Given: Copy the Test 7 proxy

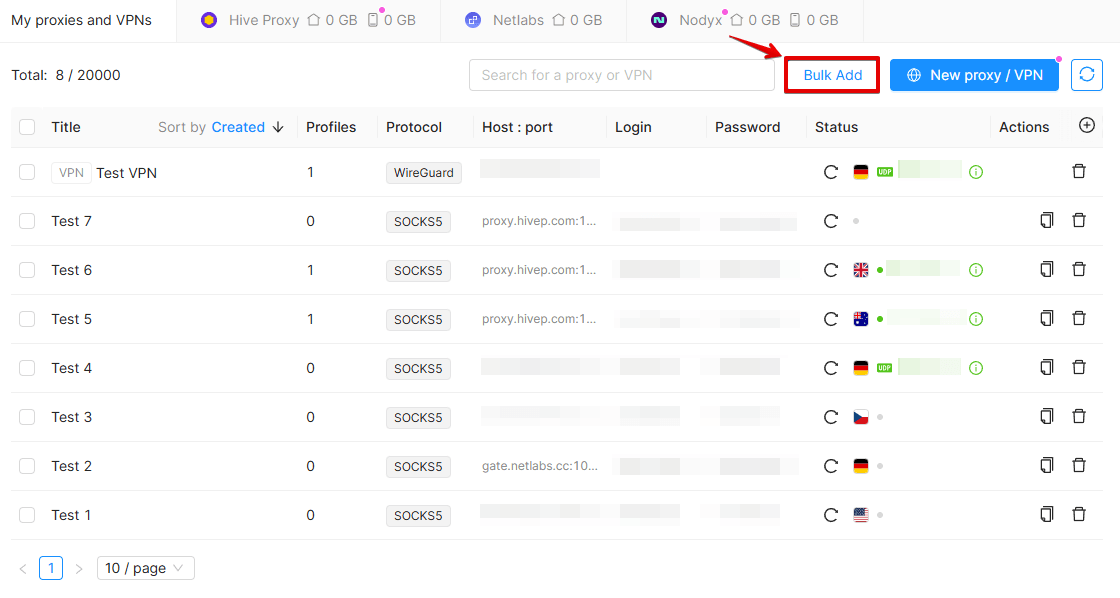Looking at the screenshot, I should 1046,220.
